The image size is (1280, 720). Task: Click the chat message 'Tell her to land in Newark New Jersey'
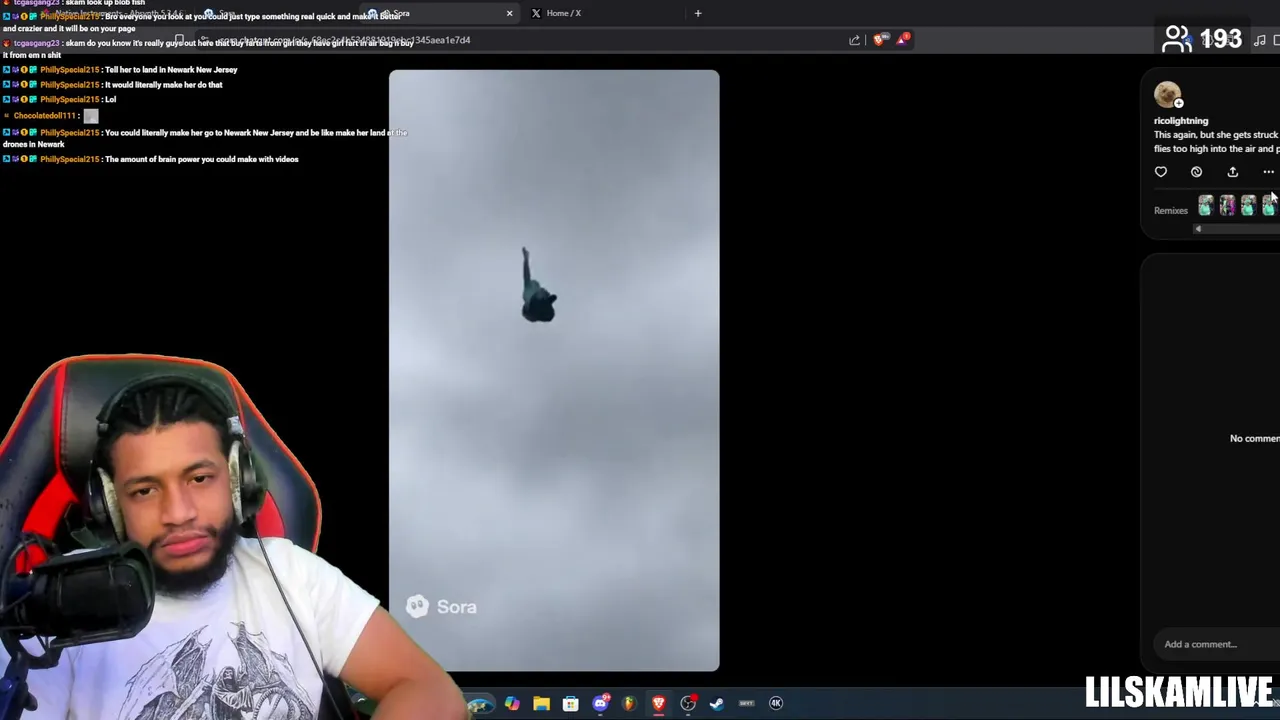click(x=171, y=70)
